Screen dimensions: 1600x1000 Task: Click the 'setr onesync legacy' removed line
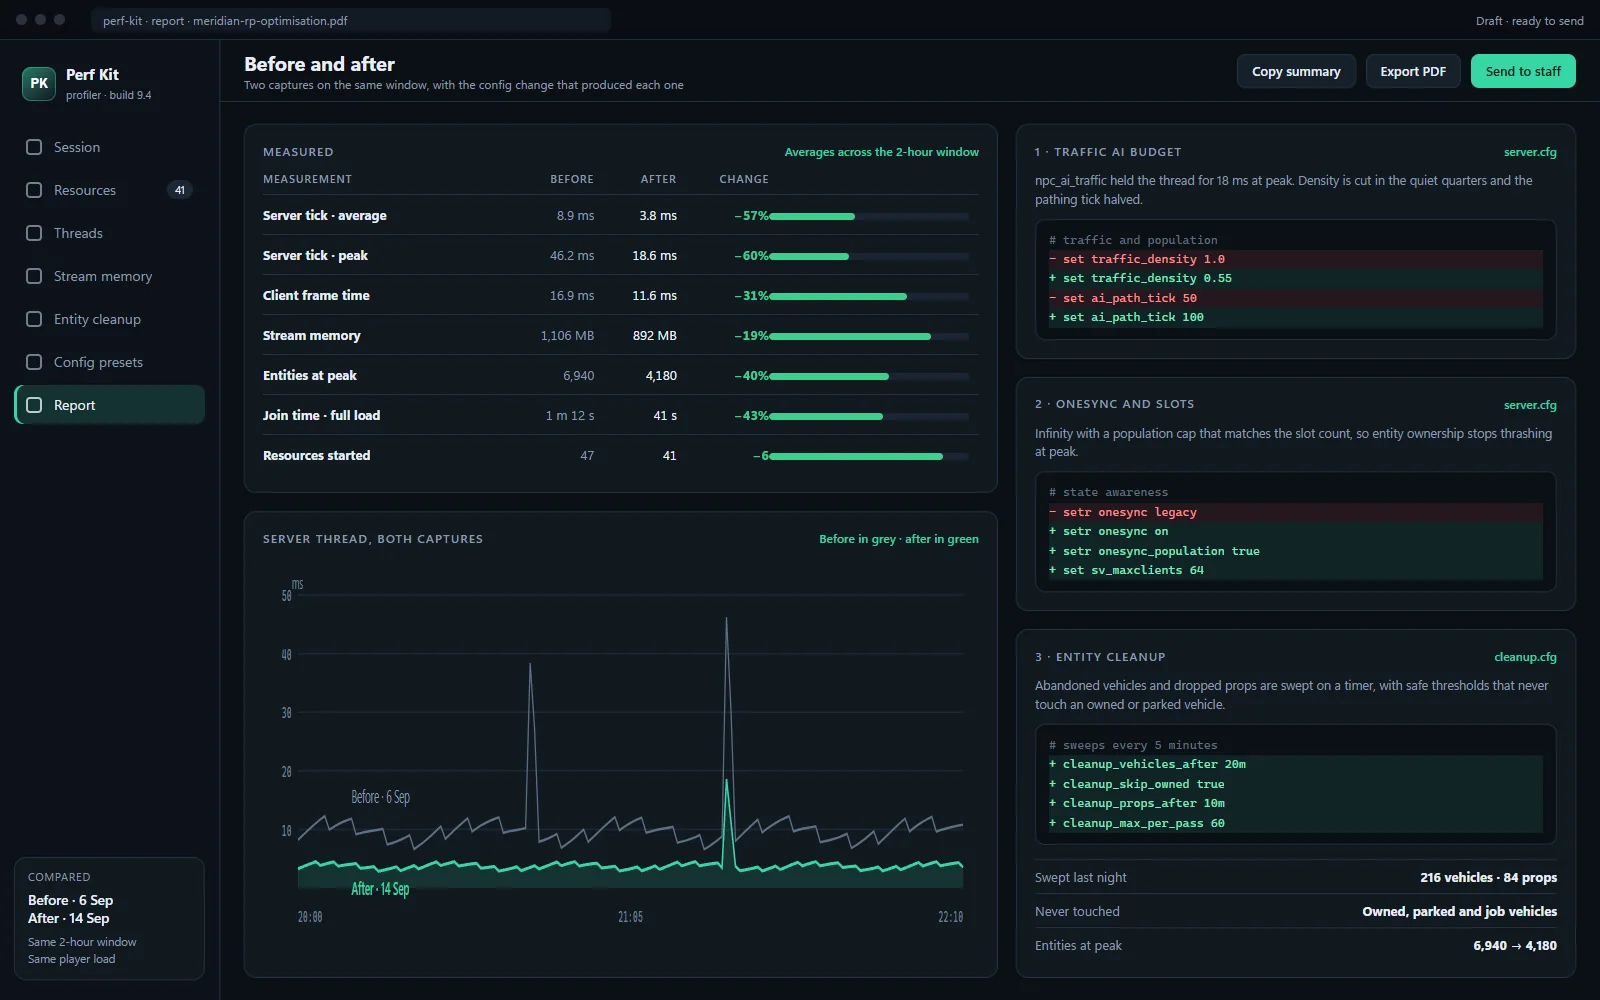pyautogui.click(x=1295, y=512)
